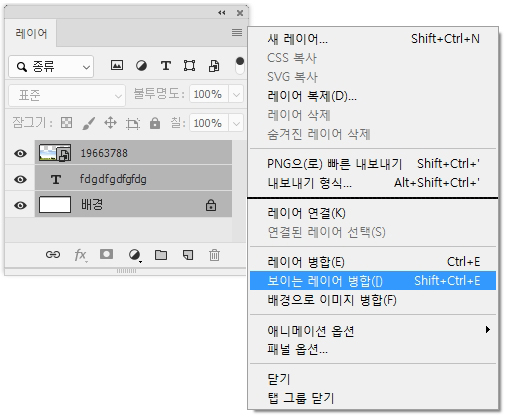This screenshot has width=508, height=417.
Task: Click the 배경 layer thumbnail
Action: (x=55, y=204)
